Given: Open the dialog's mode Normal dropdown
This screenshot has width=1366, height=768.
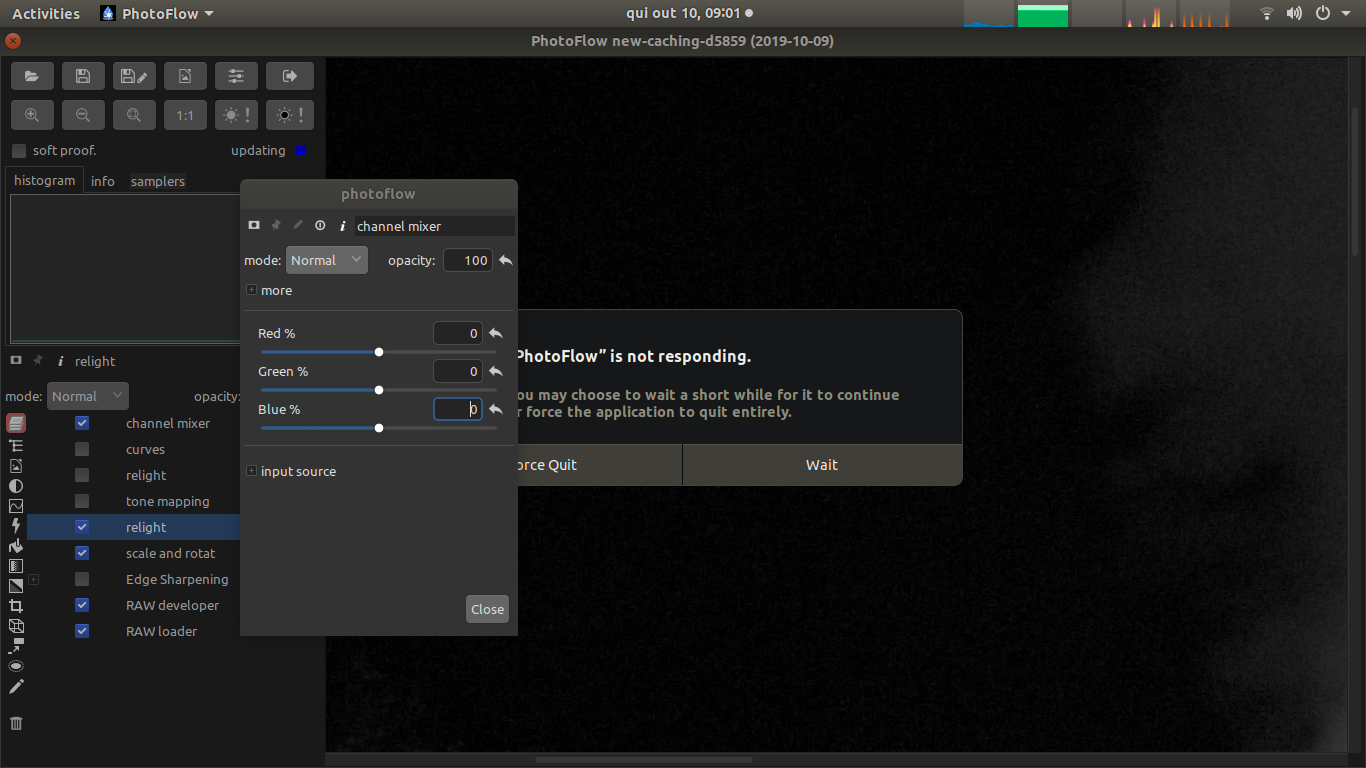Looking at the screenshot, I should [x=327, y=260].
